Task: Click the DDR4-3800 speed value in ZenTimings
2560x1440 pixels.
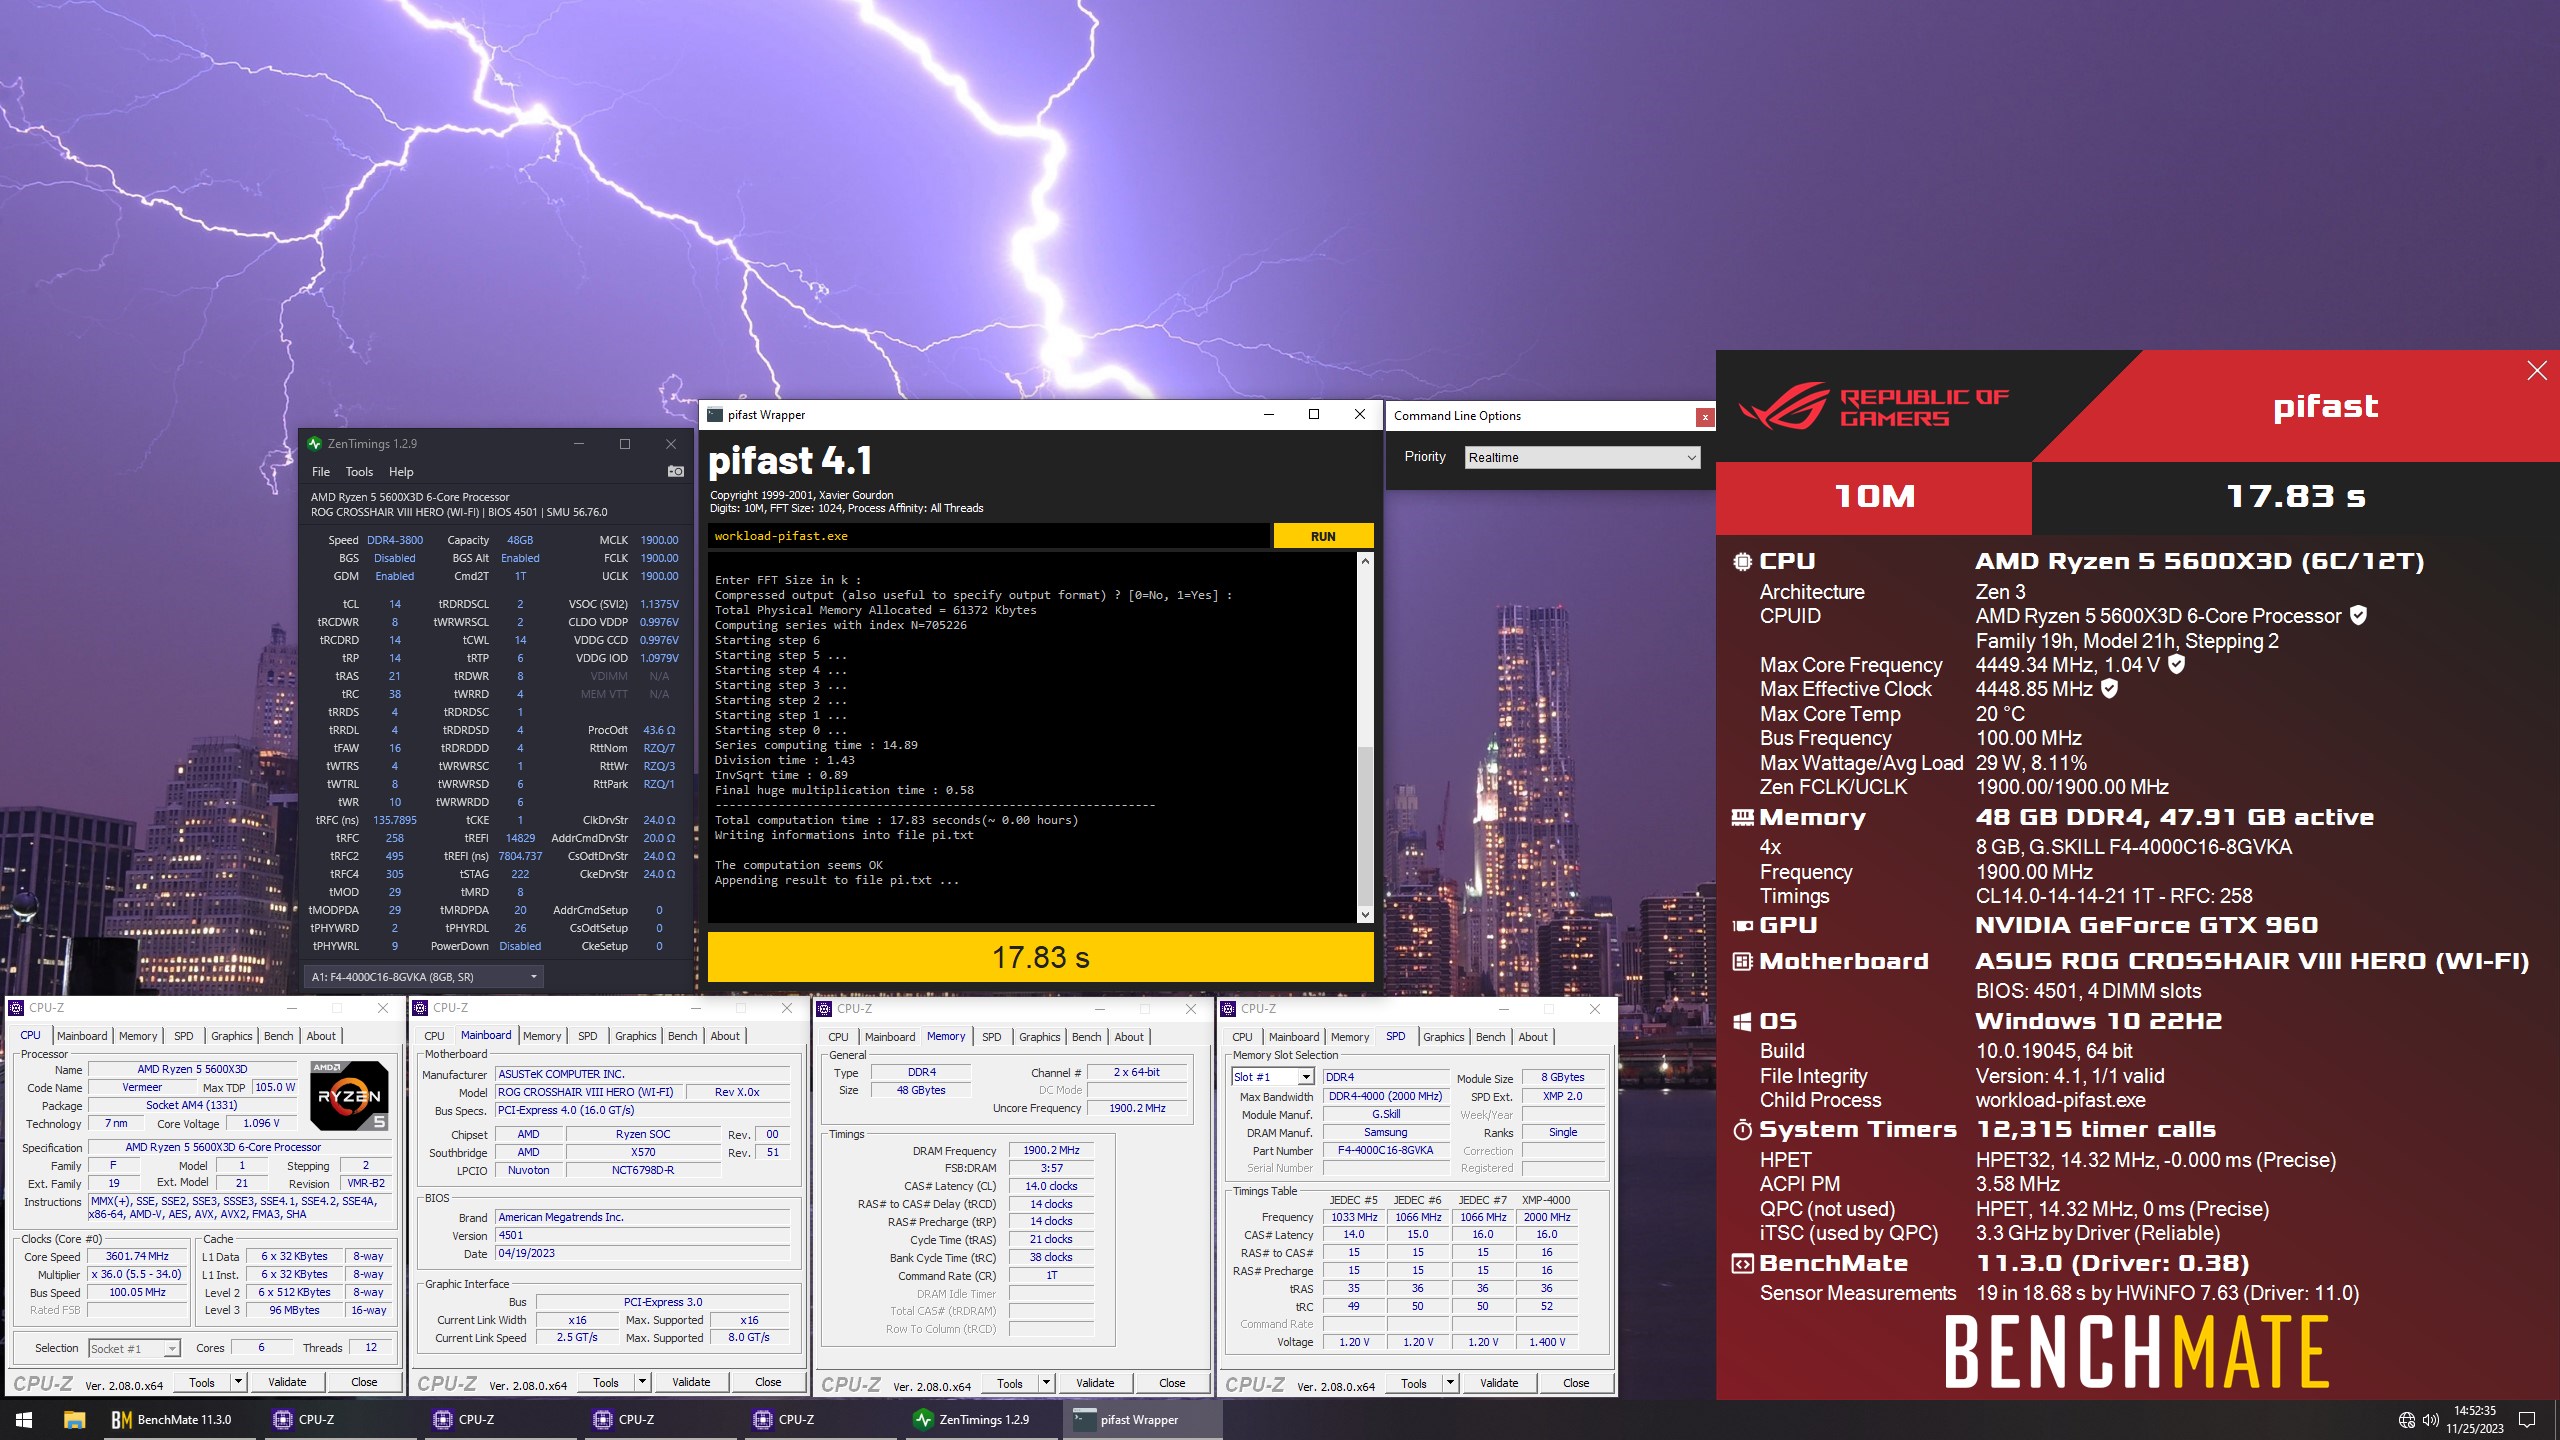Action: pyautogui.click(x=395, y=540)
